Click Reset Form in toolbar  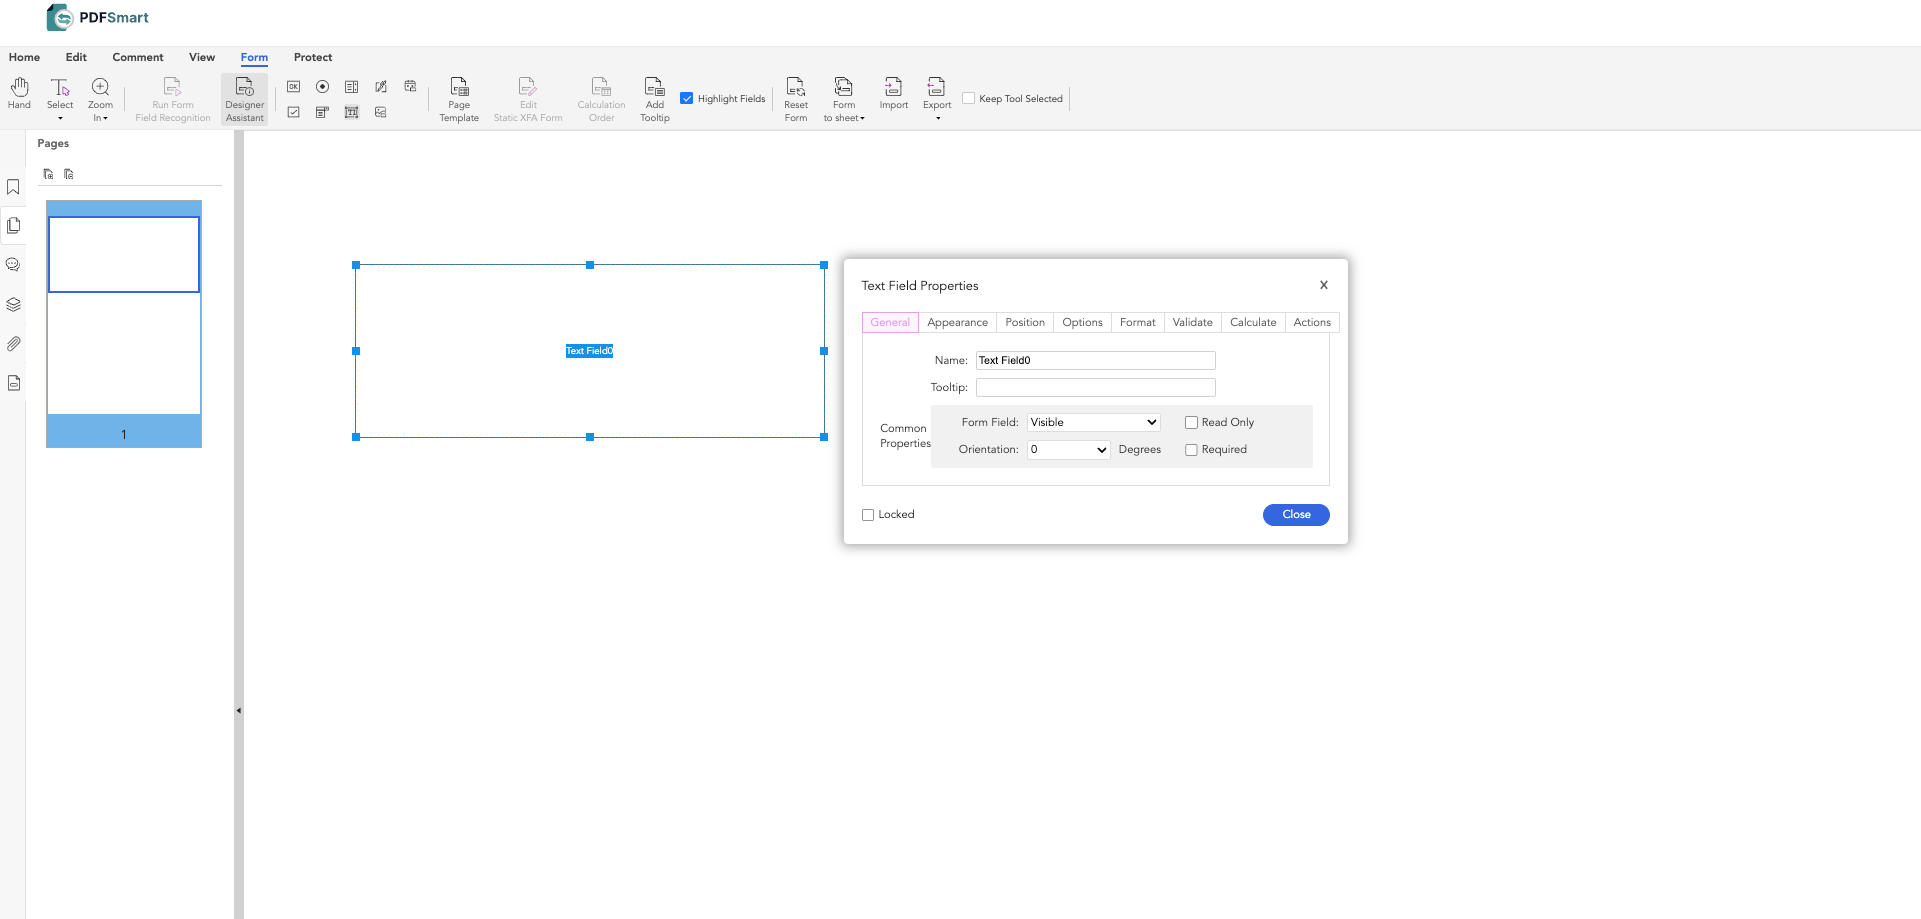click(796, 99)
